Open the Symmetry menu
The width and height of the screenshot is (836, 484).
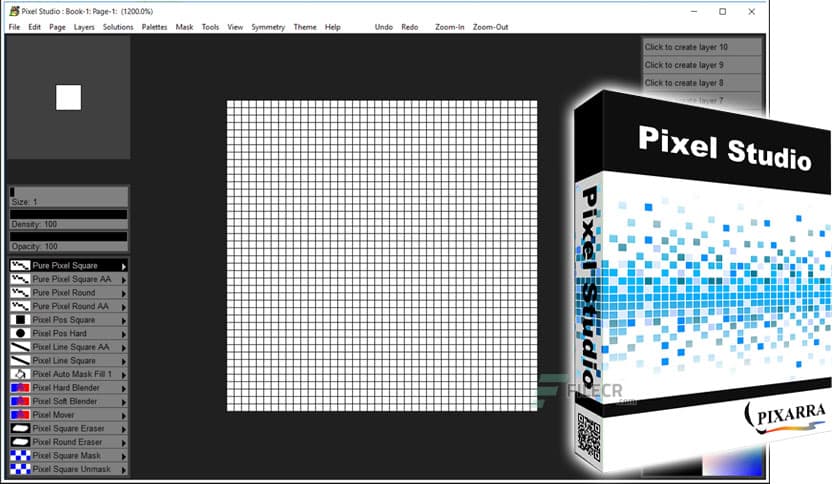coord(268,27)
